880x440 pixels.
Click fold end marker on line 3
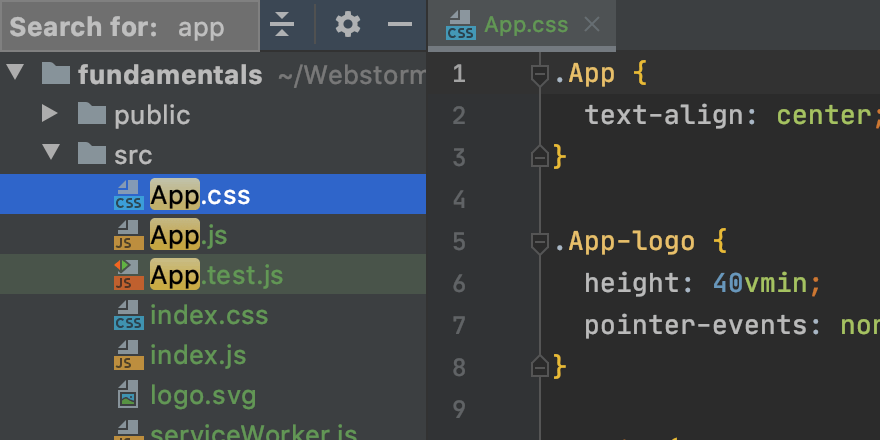point(540,157)
